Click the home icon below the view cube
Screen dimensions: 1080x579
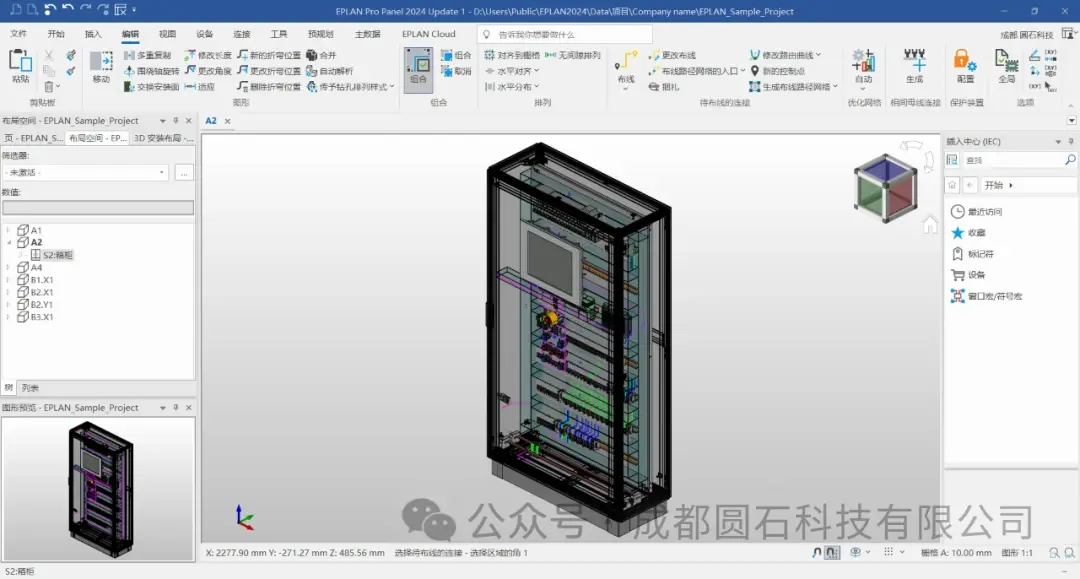pyautogui.click(x=930, y=224)
